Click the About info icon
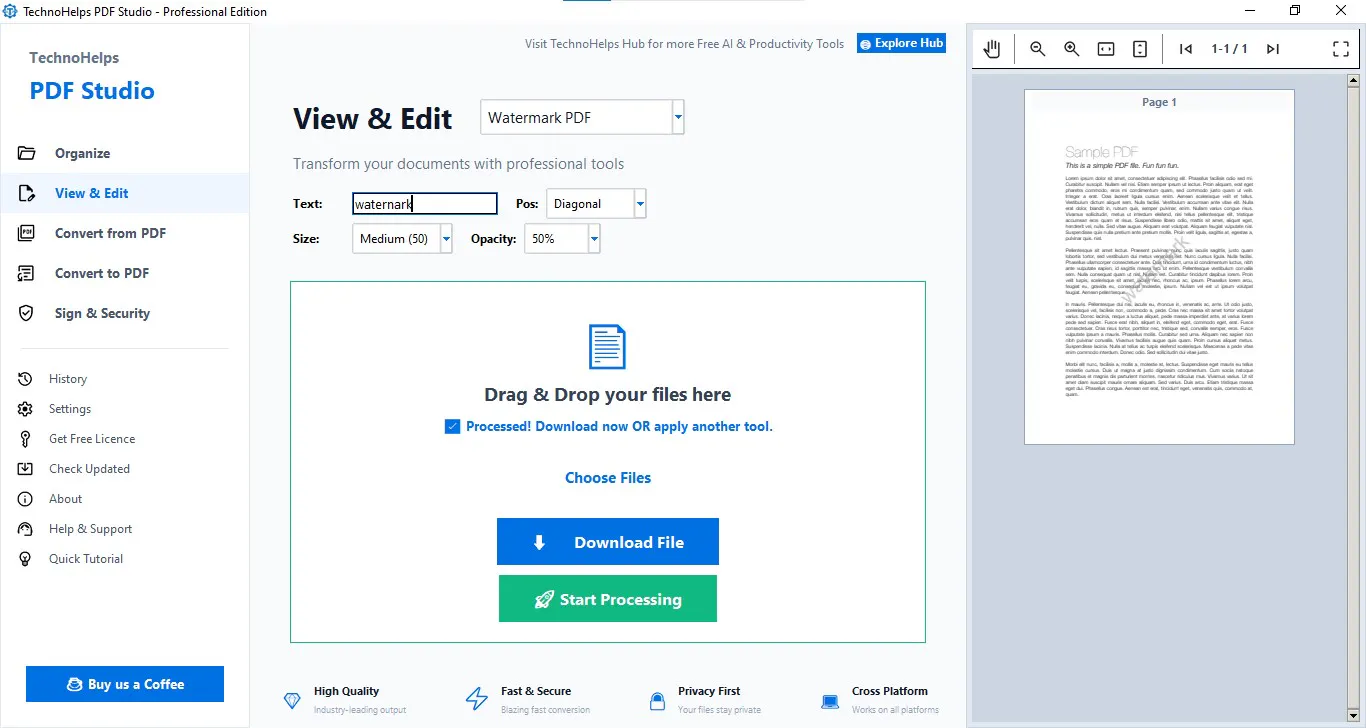The image size is (1366, 728). (x=26, y=499)
